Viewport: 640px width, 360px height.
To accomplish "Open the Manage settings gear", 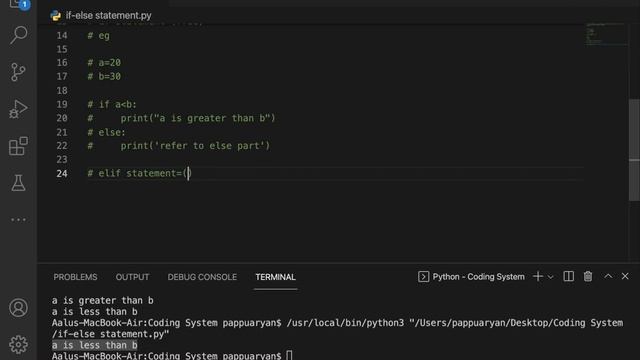I will pos(18,344).
